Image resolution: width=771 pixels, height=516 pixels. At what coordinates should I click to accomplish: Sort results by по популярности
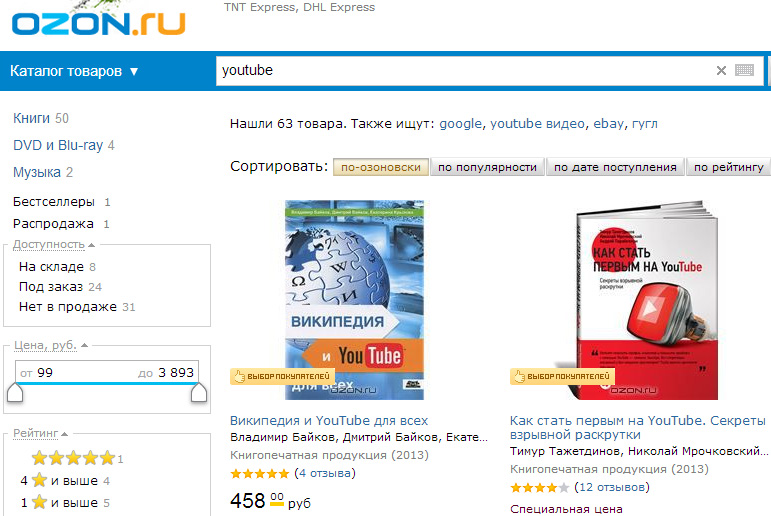click(487, 167)
